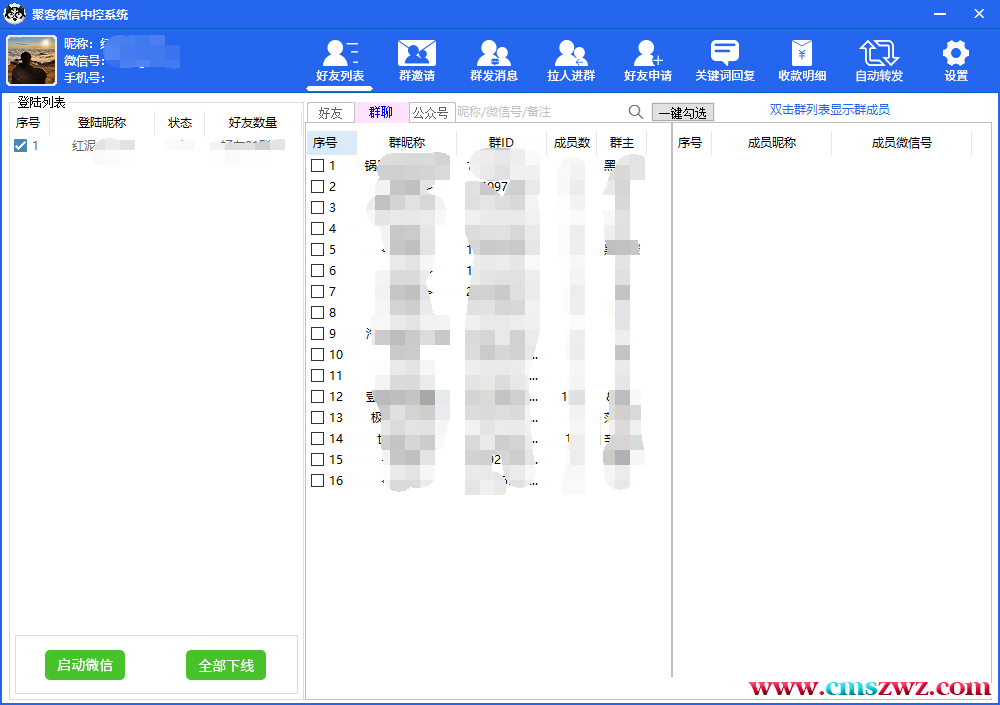The height and width of the screenshot is (705, 1000).
Task: Switch to the 好友 tab
Action: [330, 113]
